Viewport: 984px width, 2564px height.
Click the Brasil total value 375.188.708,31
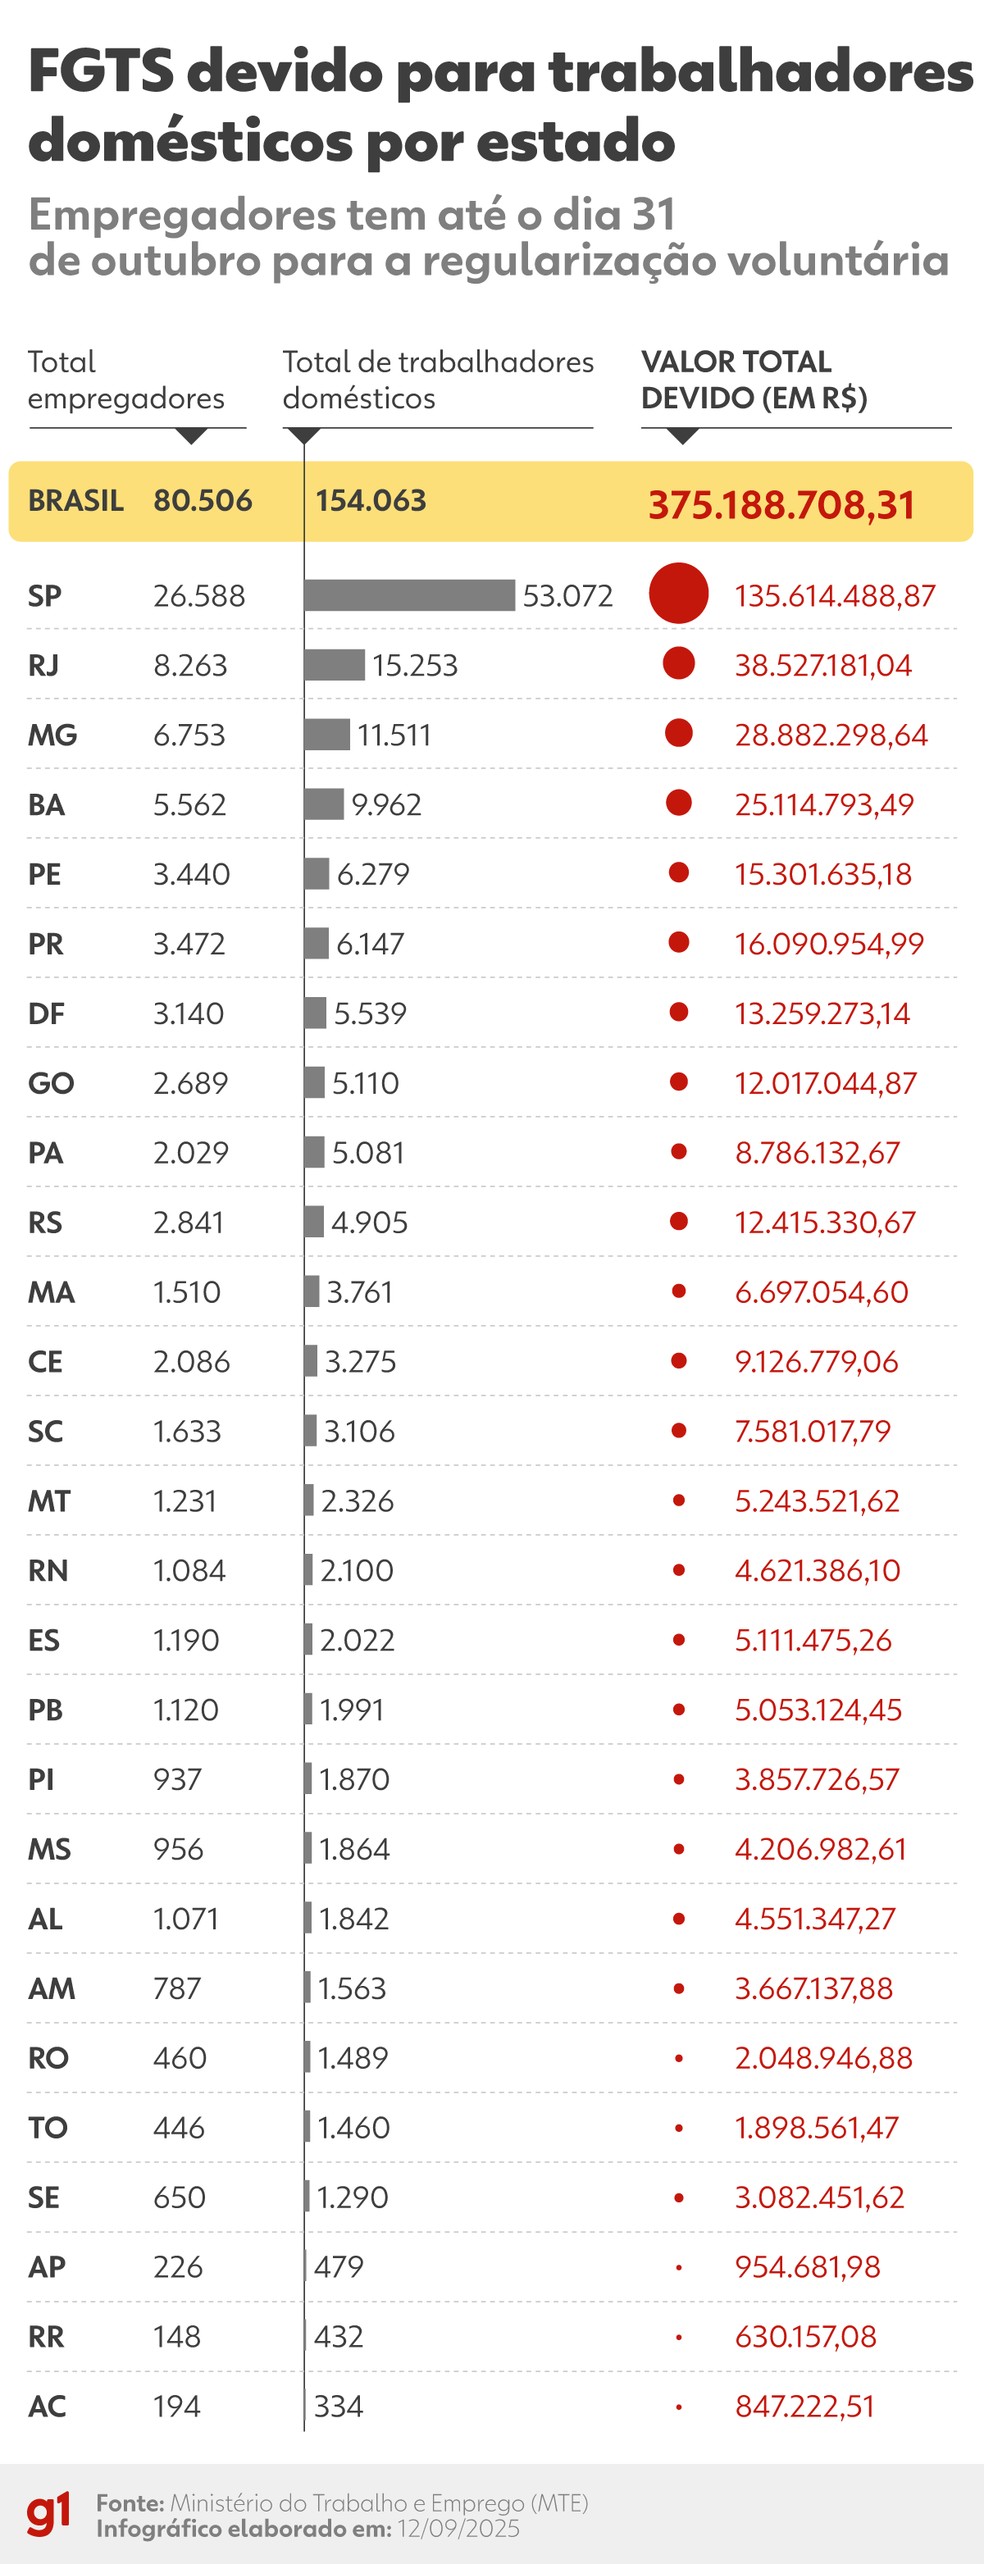(781, 505)
